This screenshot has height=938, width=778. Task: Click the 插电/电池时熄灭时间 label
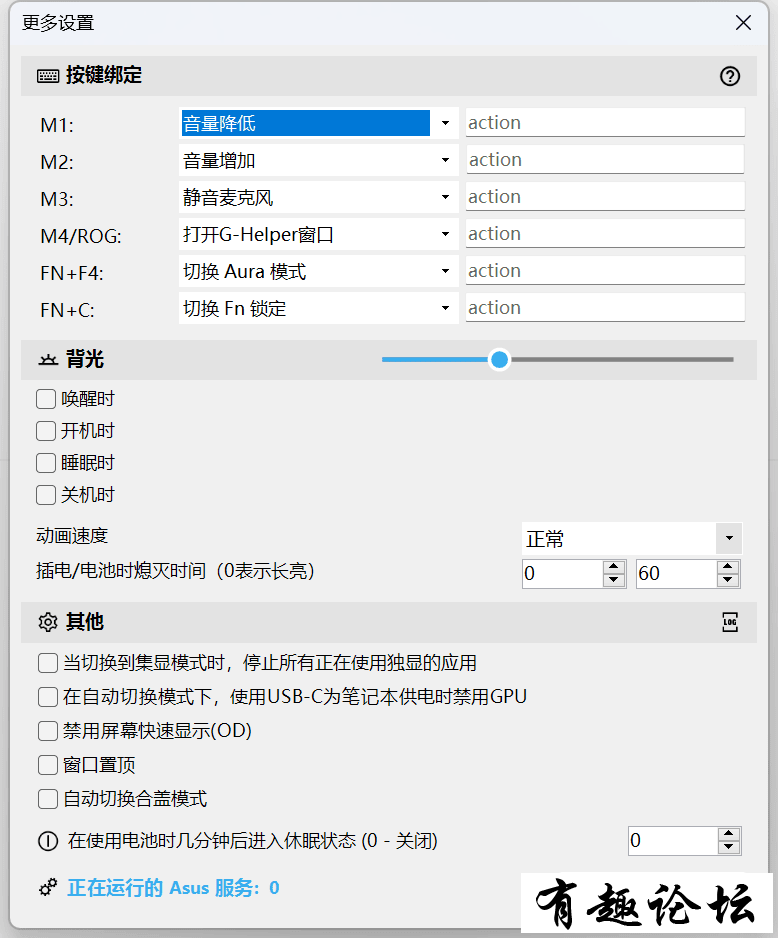click(x=175, y=571)
